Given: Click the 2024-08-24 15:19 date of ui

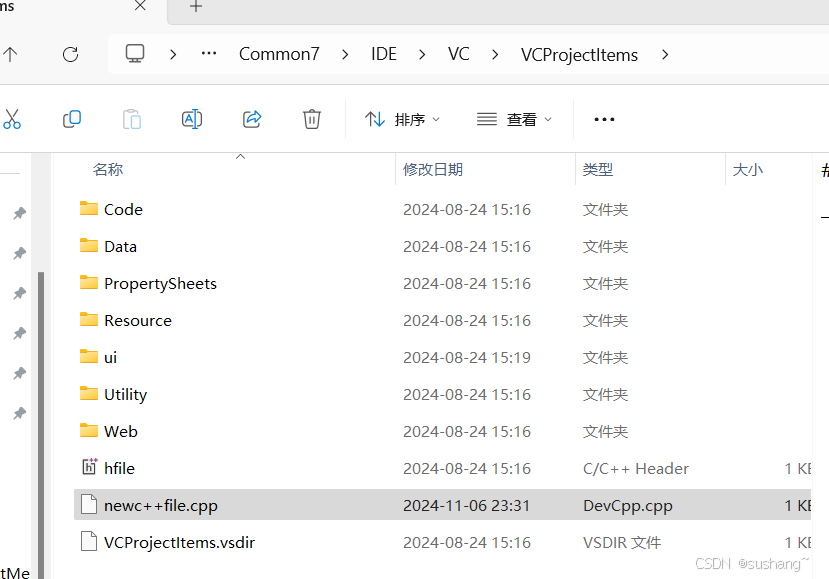Looking at the screenshot, I should (x=466, y=357).
